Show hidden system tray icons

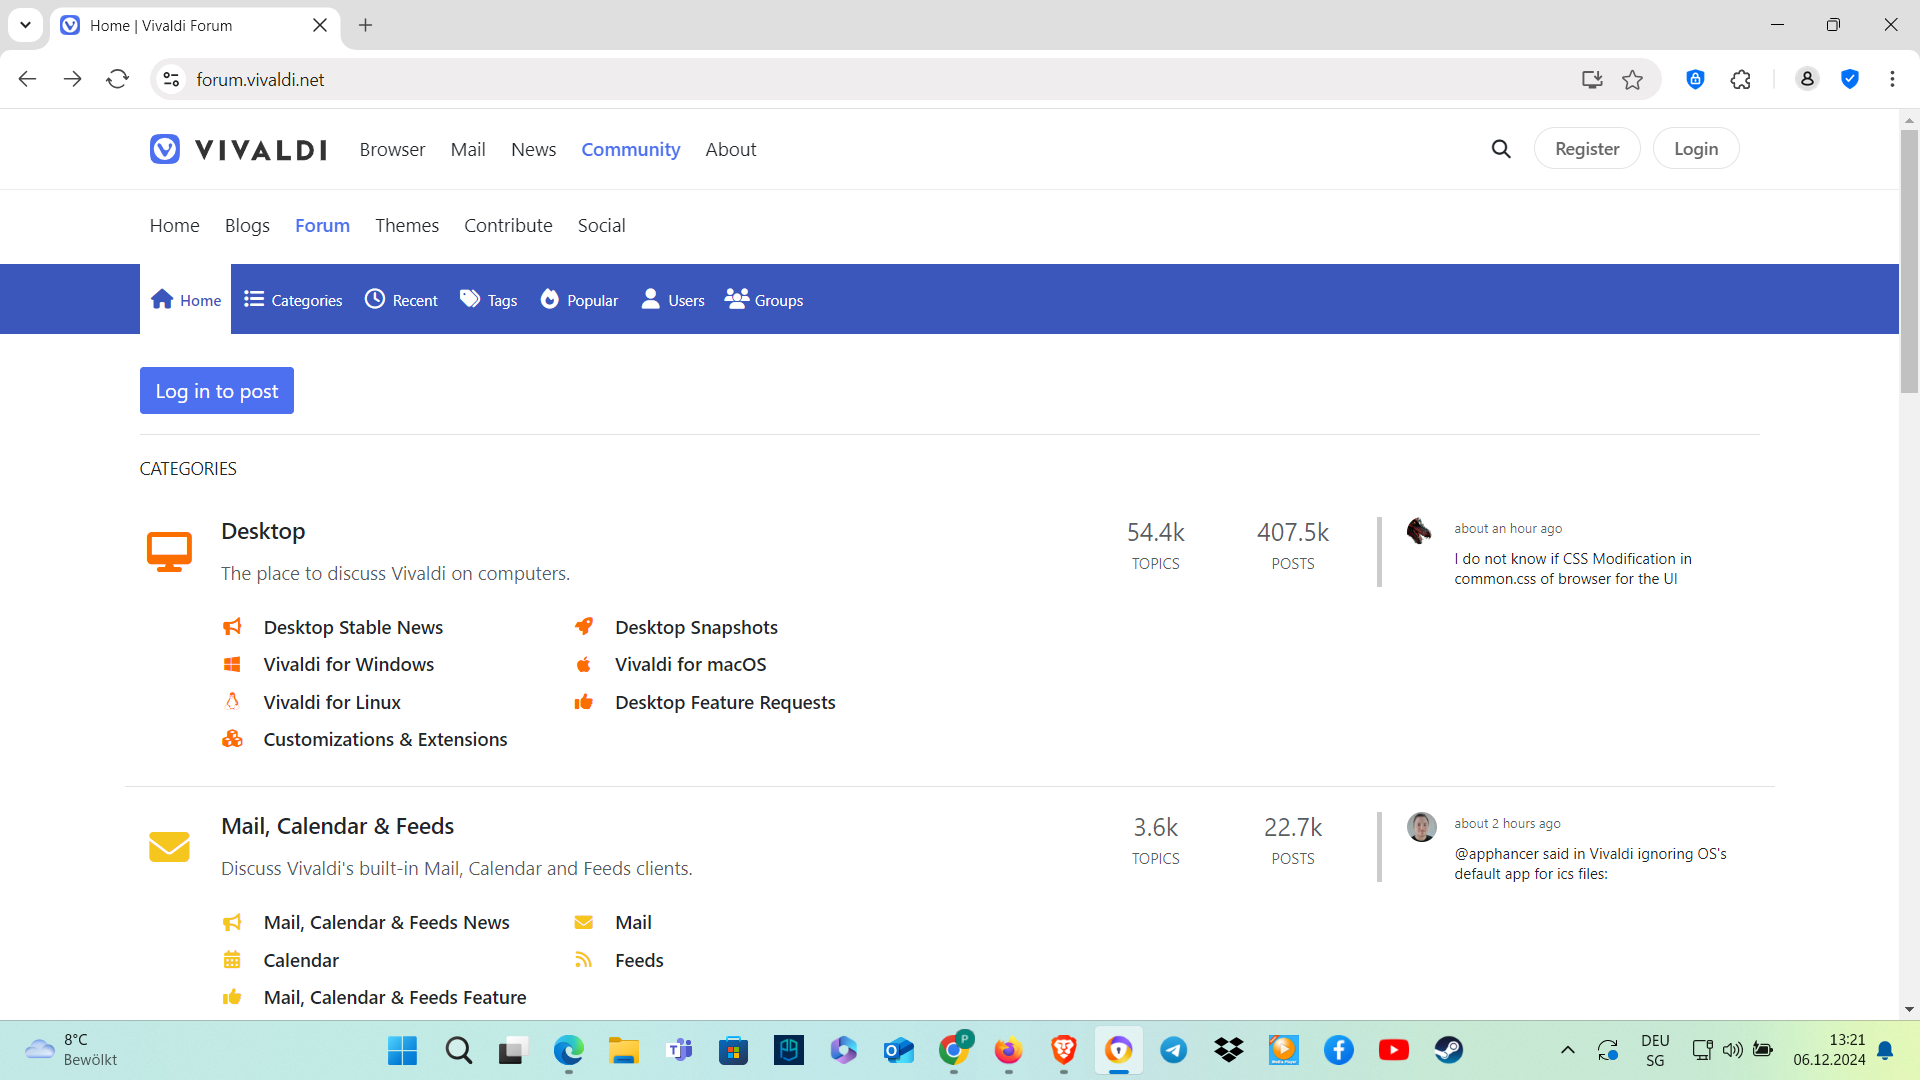1567,1050
